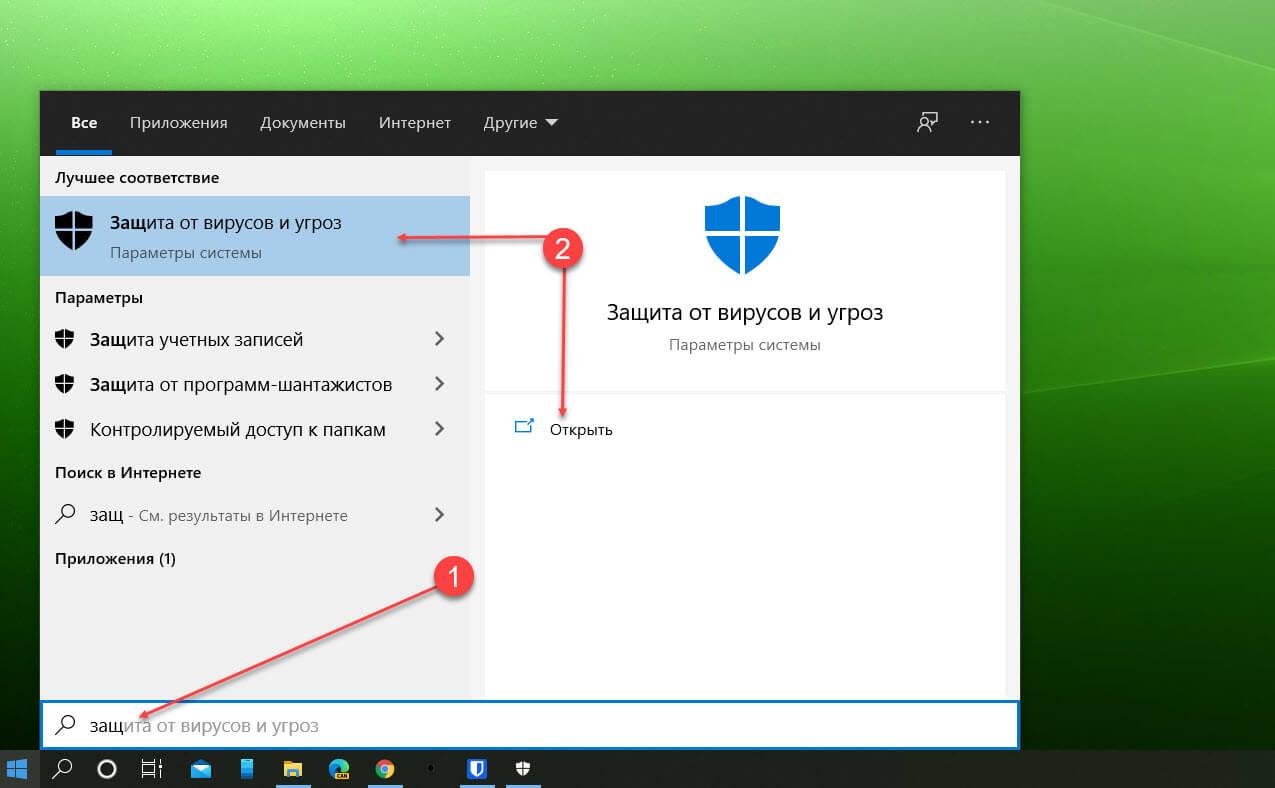Click the shield icon beside Защита от программ-шантажистов

point(65,384)
